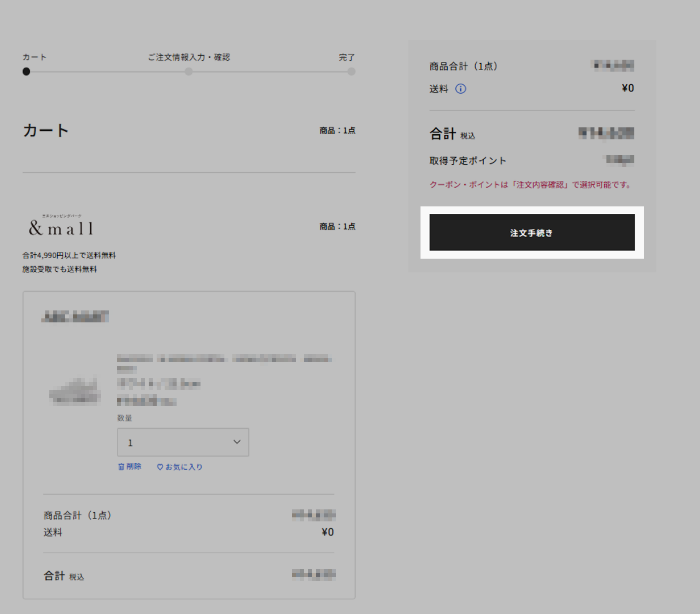Click the final 完了 step dot
The image size is (700, 614).
pos(351,71)
